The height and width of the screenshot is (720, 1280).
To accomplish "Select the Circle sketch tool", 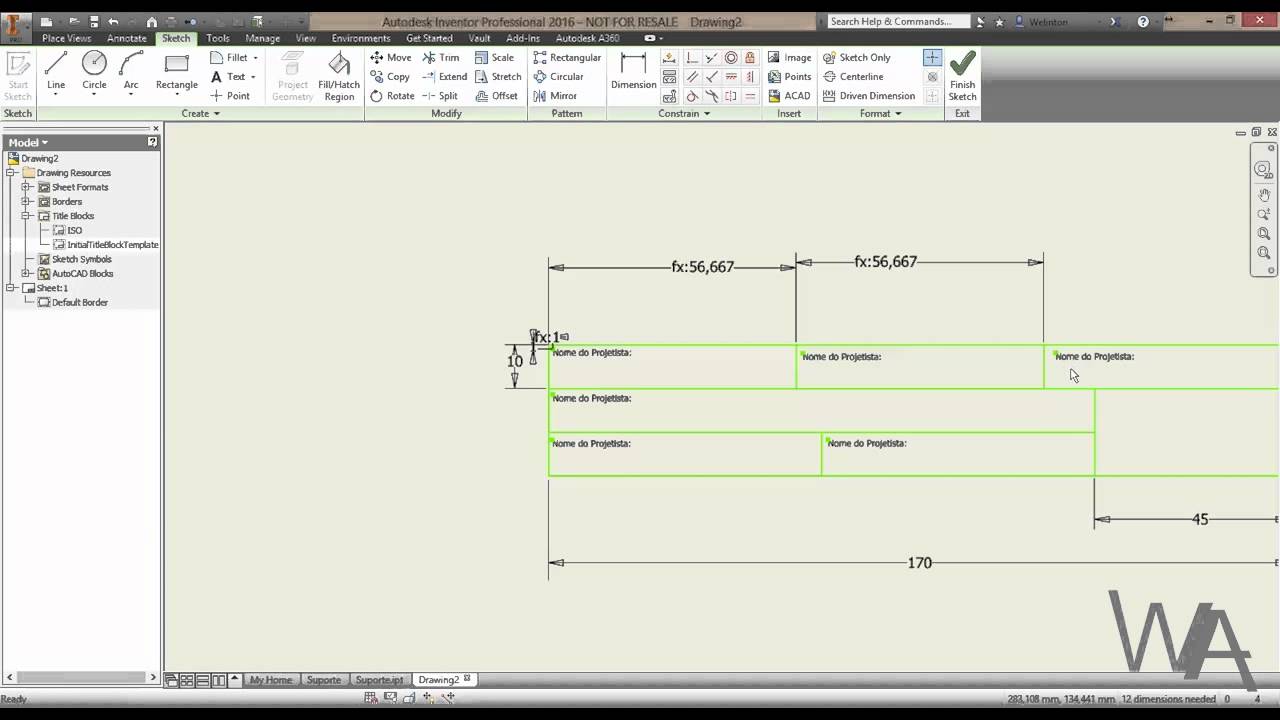I will (x=94, y=71).
